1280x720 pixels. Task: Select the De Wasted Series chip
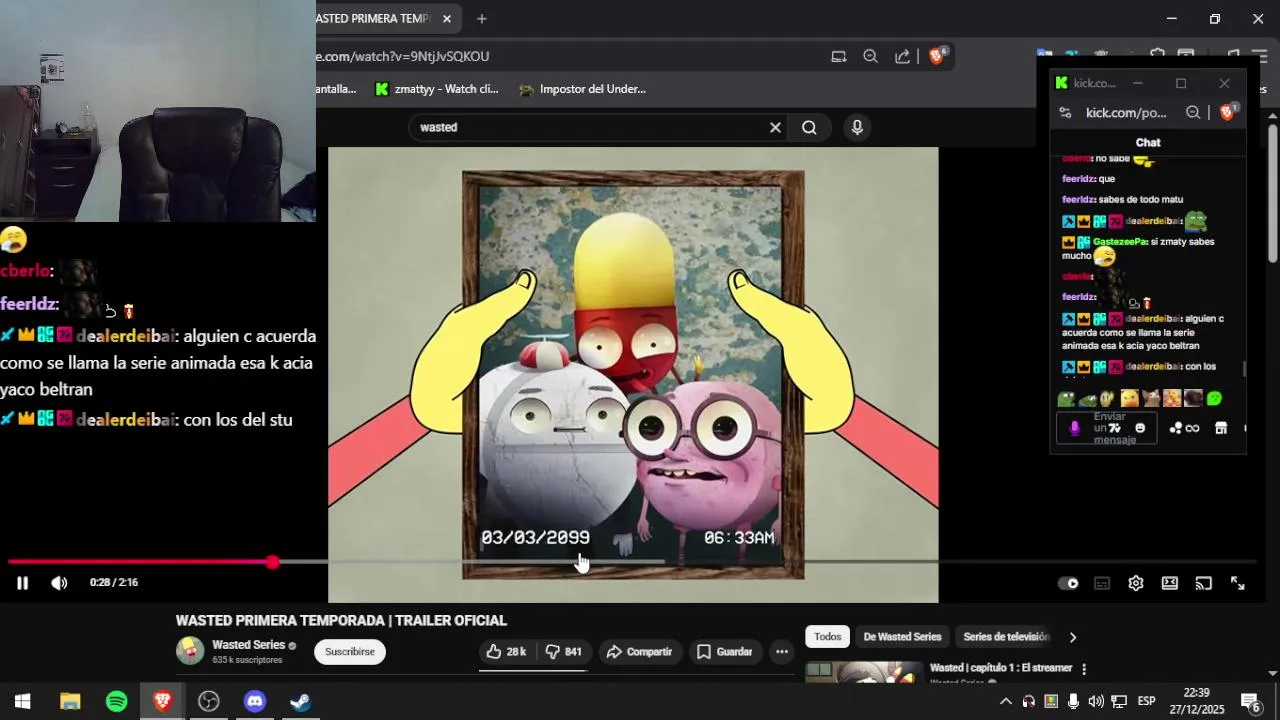tap(902, 637)
